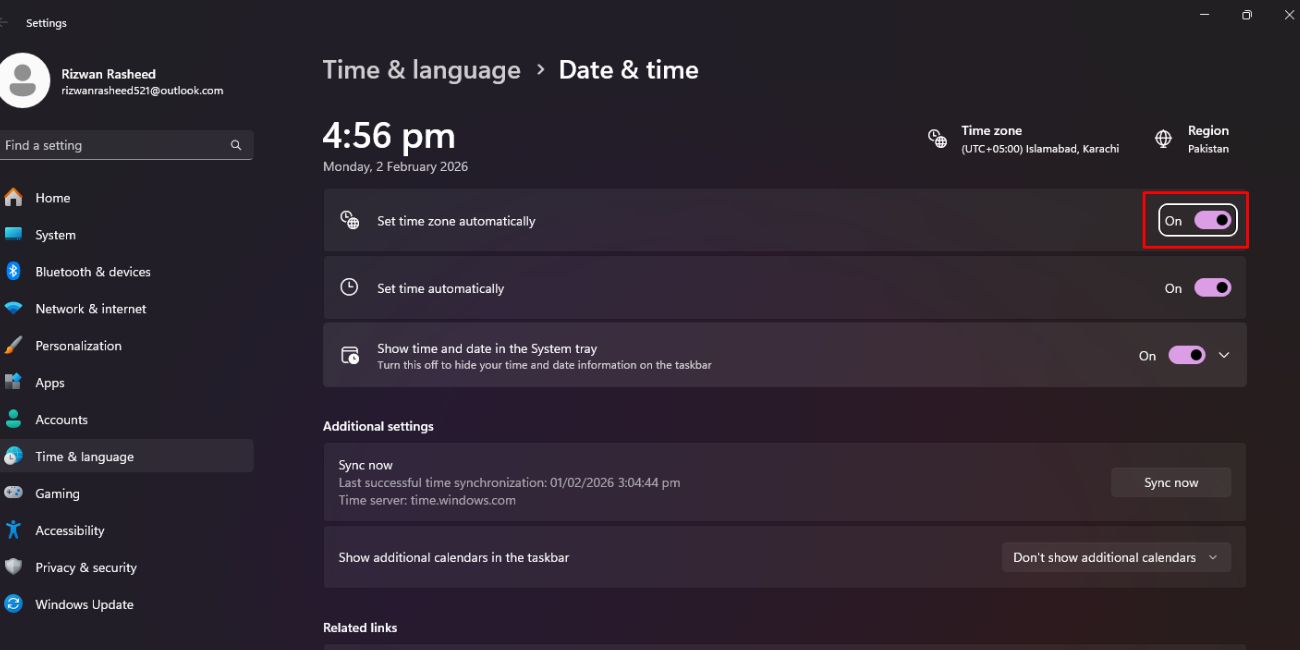The height and width of the screenshot is (650, 1300).
Task: Expand the System tray time and date options
Action: pyautogui.click(x=1224, y=354)
